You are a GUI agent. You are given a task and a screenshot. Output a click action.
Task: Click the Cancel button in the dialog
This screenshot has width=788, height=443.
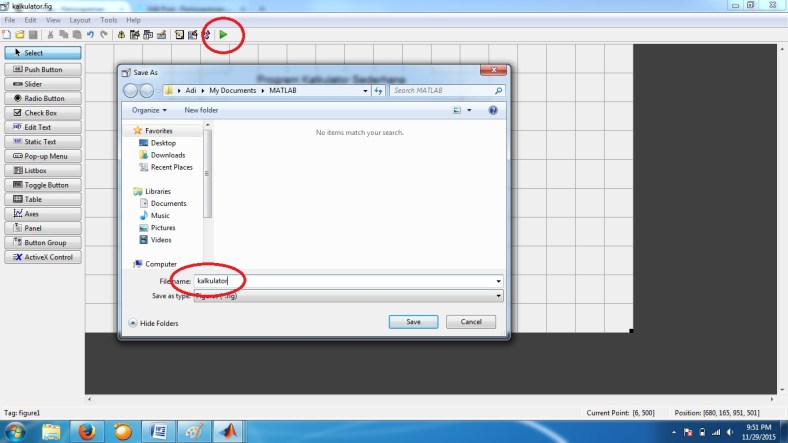coord(470,322)
